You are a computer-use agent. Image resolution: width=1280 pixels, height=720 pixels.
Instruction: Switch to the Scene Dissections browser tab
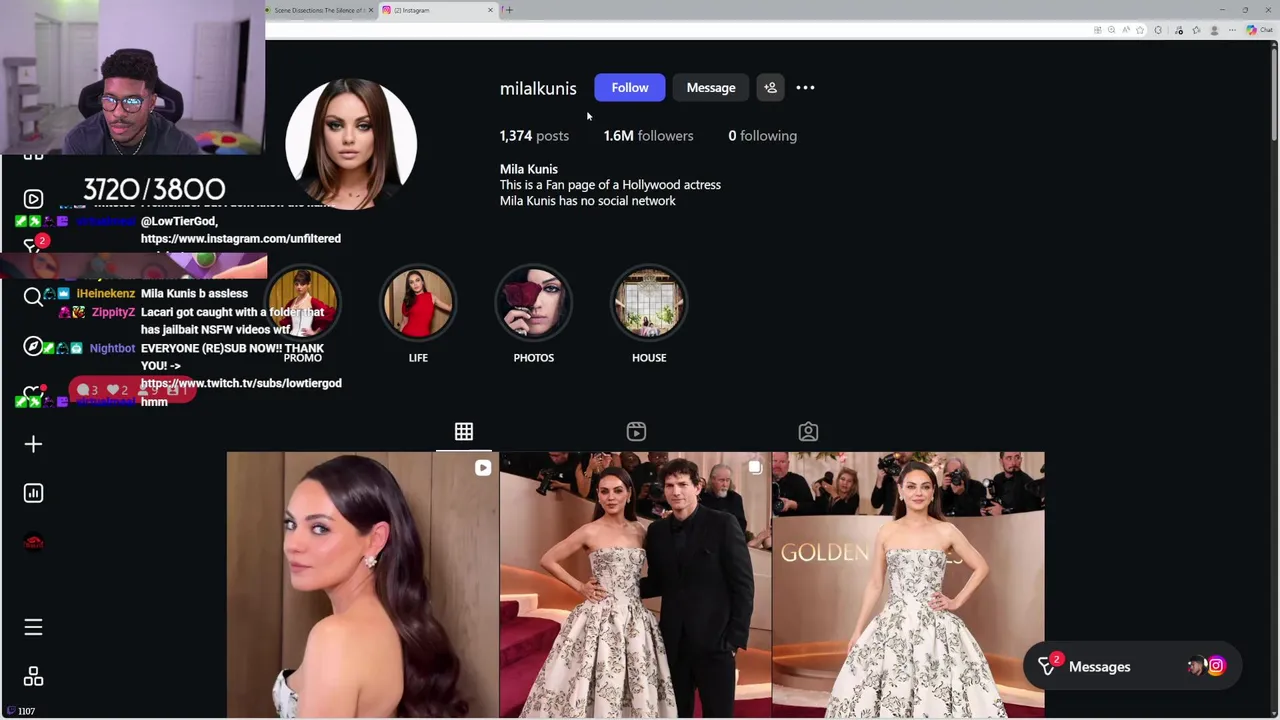(317, 10)
